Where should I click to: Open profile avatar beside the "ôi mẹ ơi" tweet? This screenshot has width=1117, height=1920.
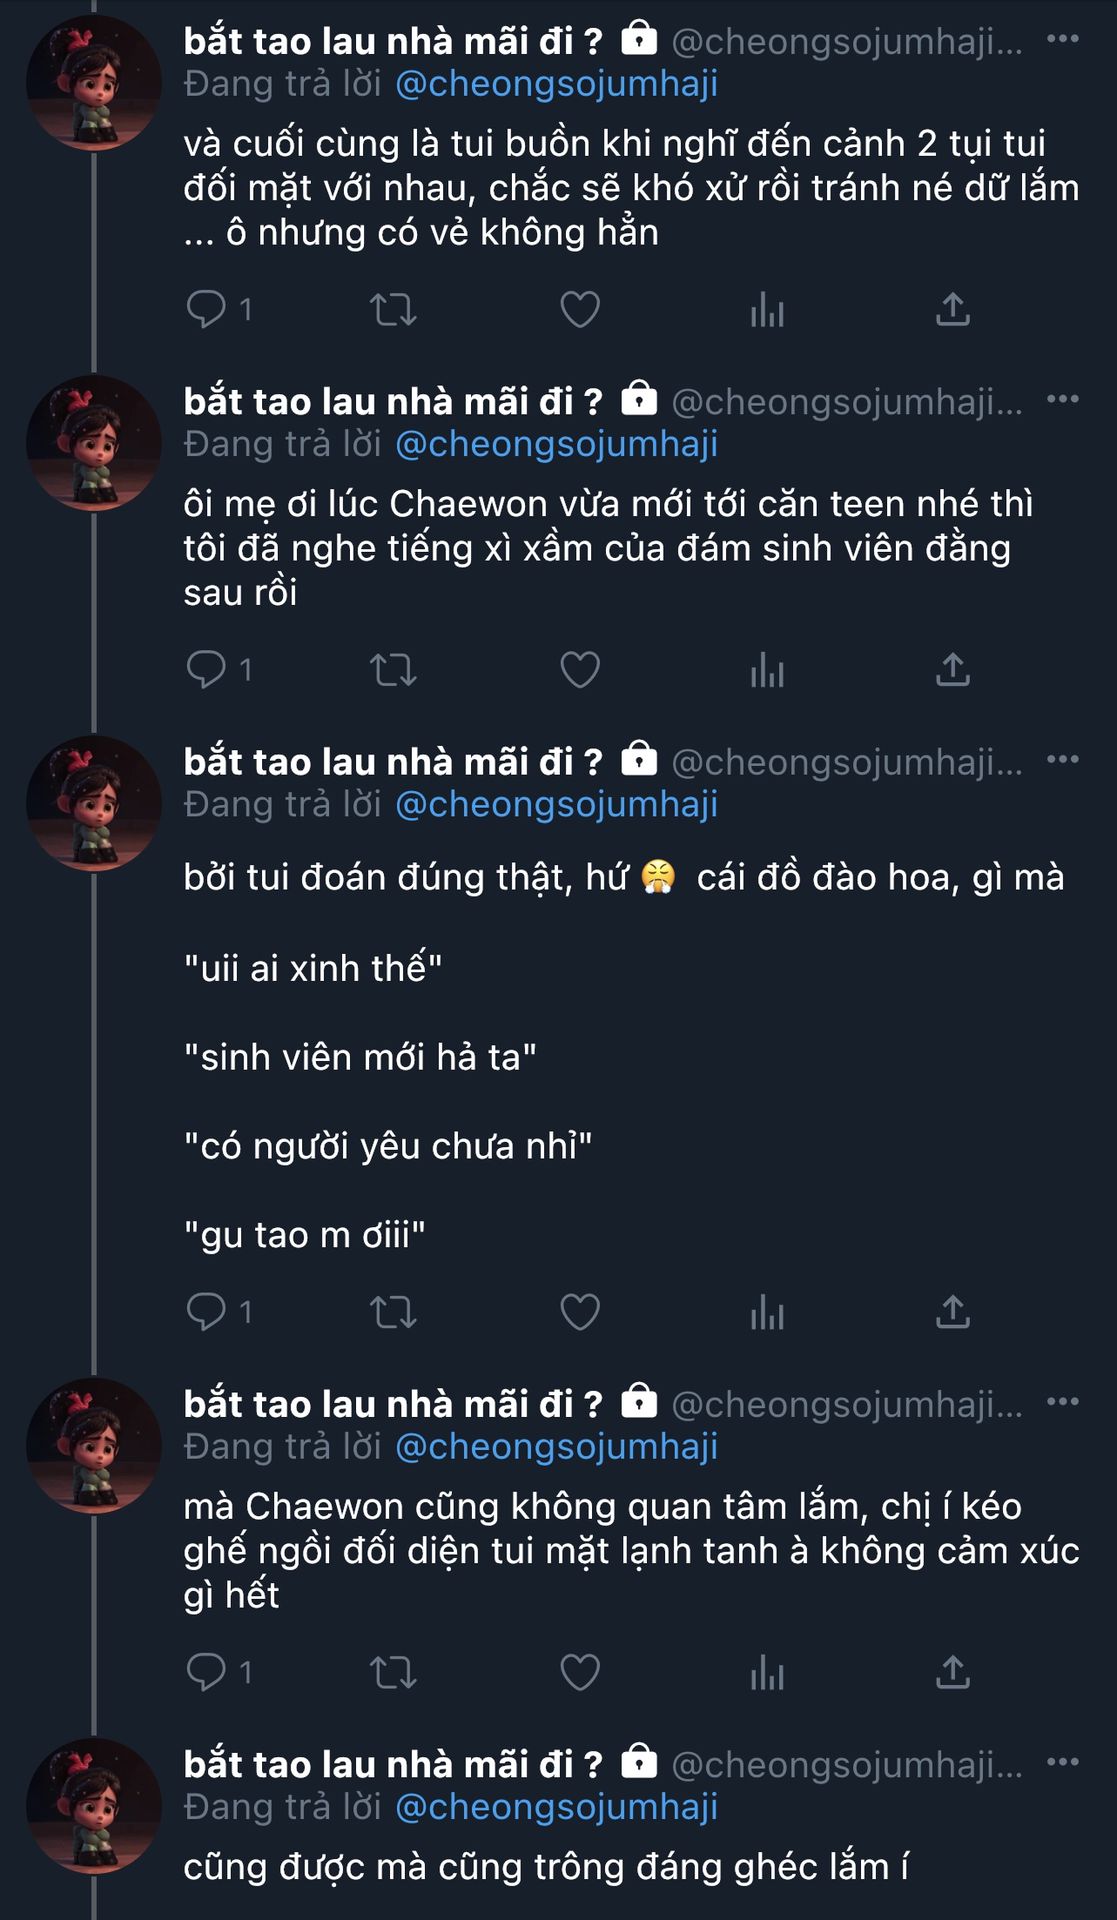[x=93, y=443]
